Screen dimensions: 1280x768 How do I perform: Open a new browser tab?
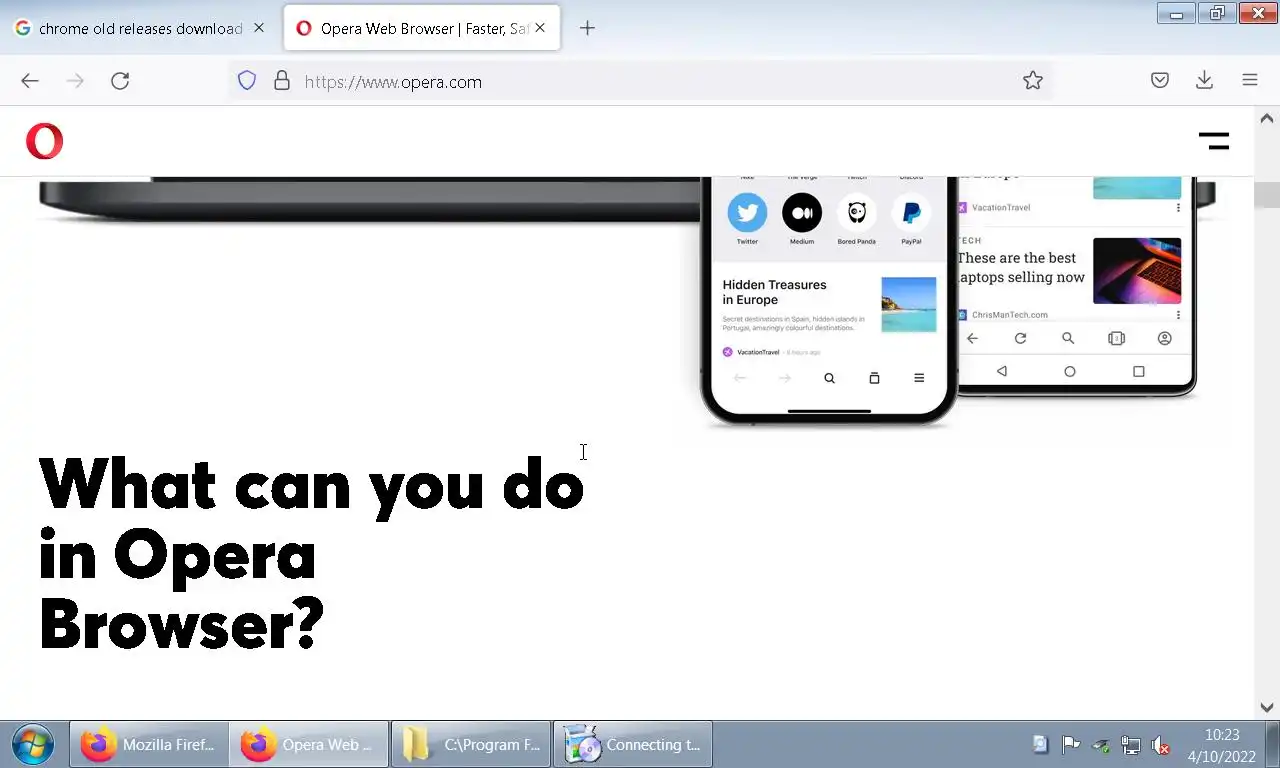pyautogui.click(x=587, y=28)
